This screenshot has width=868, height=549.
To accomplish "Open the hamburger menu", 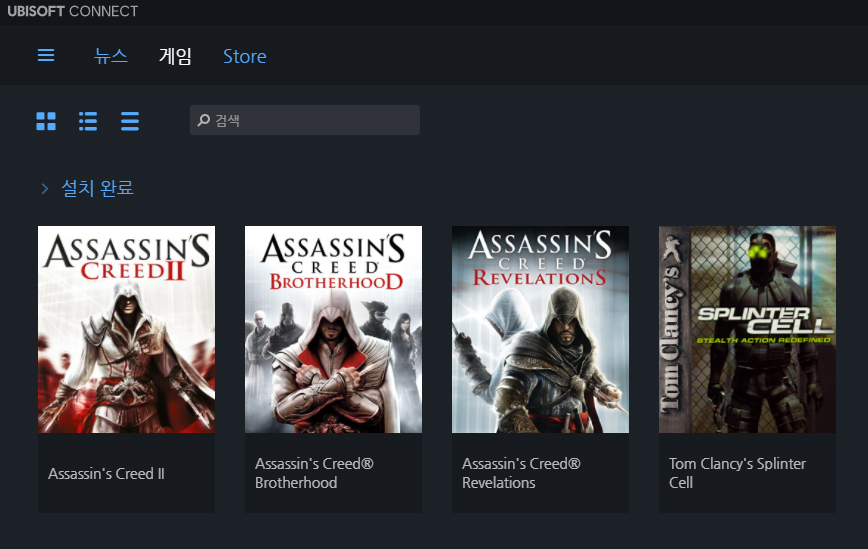I will pos(46,55).
